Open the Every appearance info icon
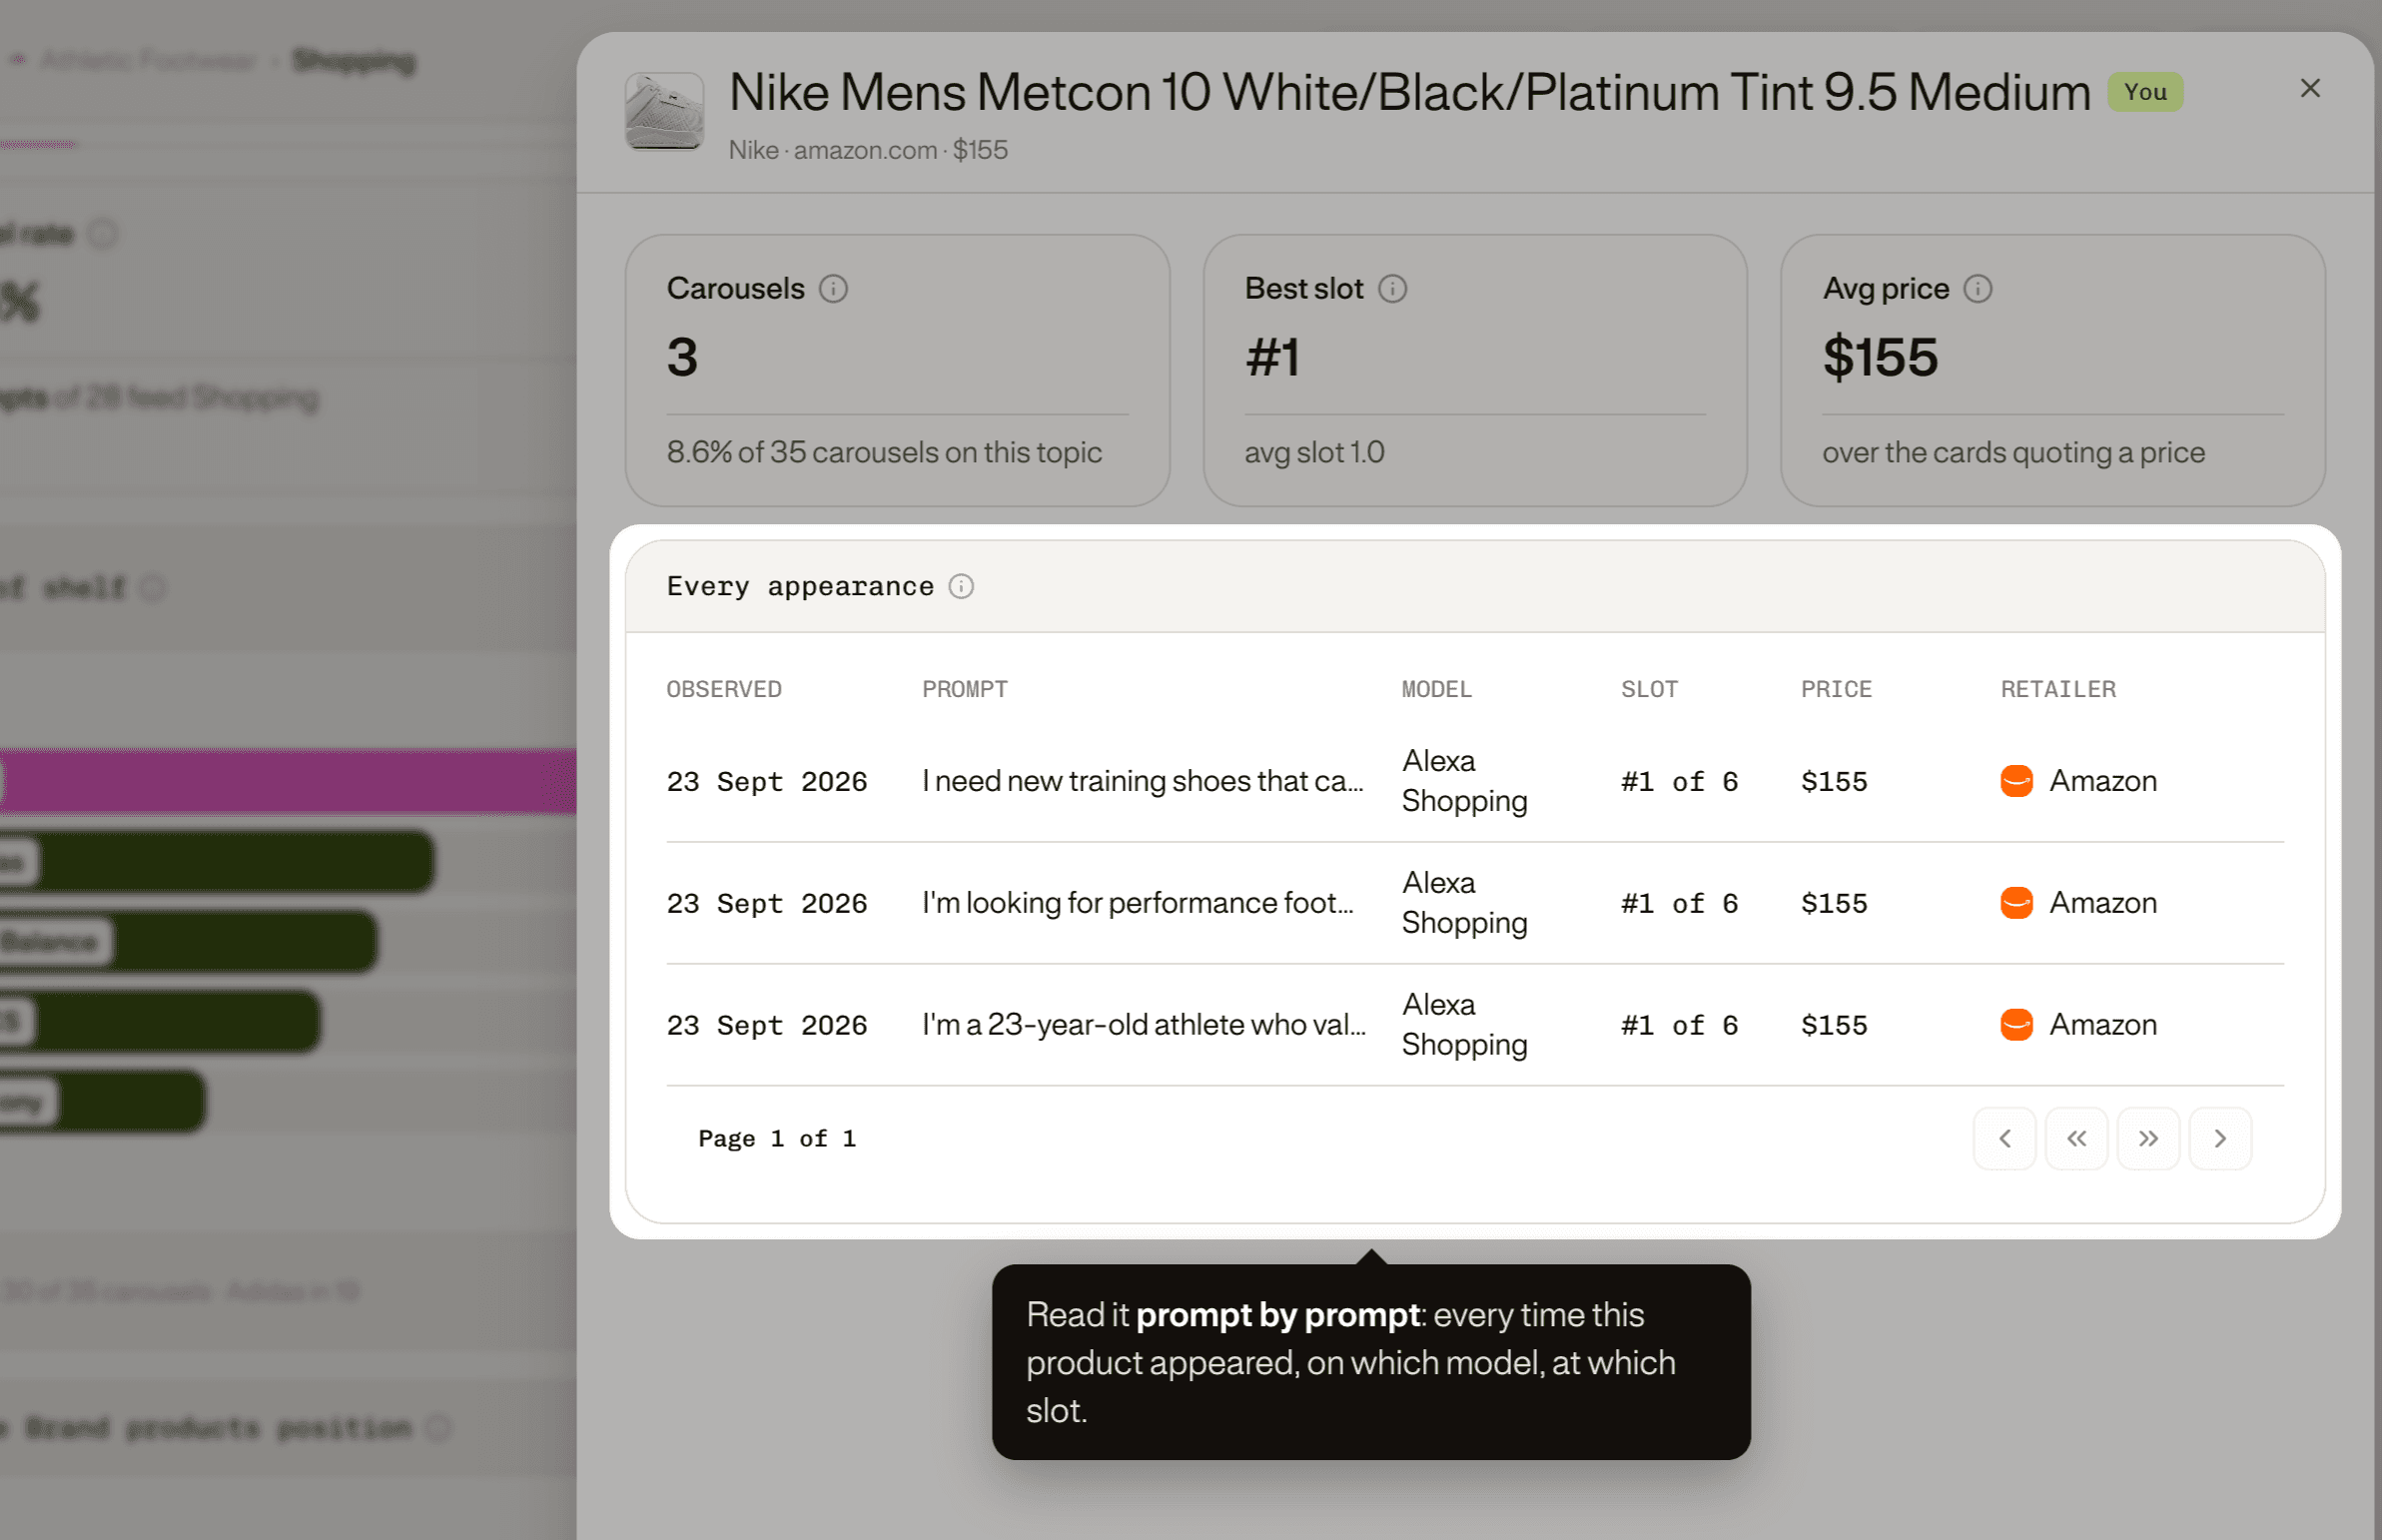 coord(961,586)
